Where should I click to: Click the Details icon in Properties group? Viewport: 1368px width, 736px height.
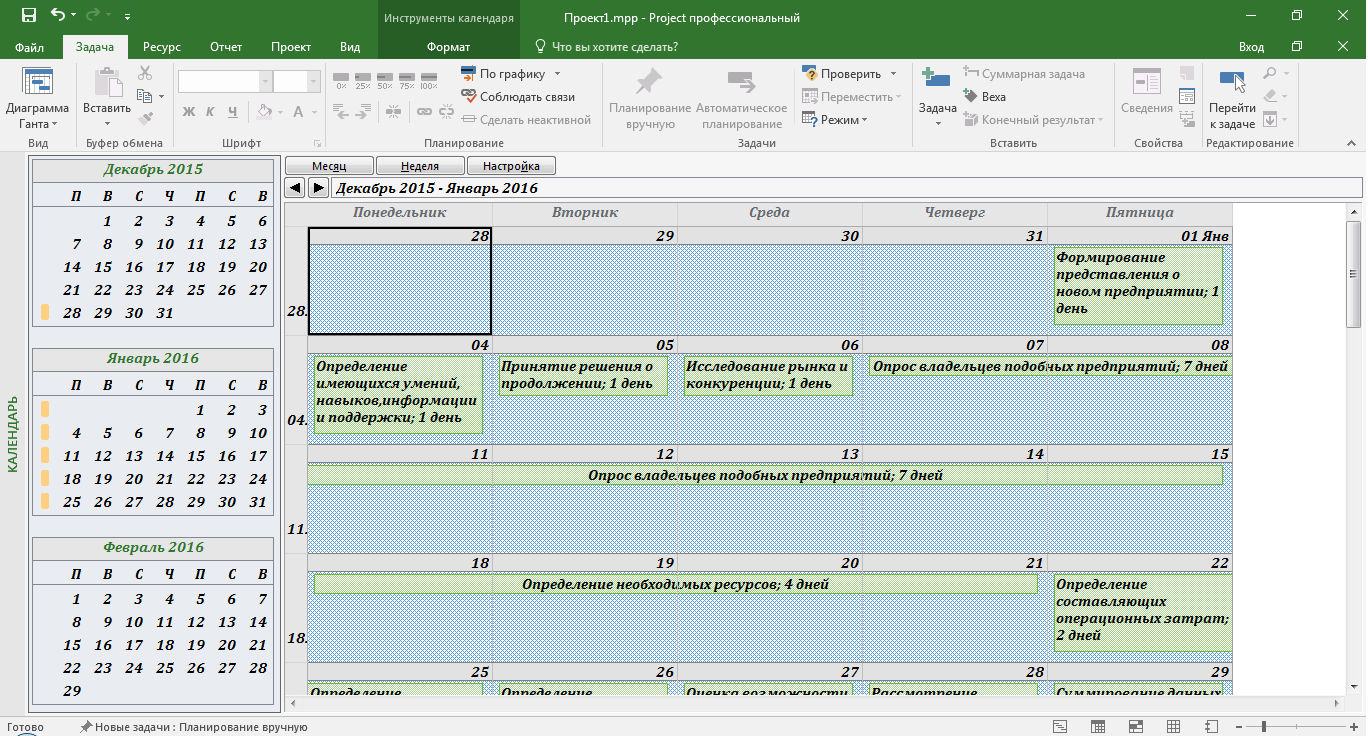[x=1187, y=97]
